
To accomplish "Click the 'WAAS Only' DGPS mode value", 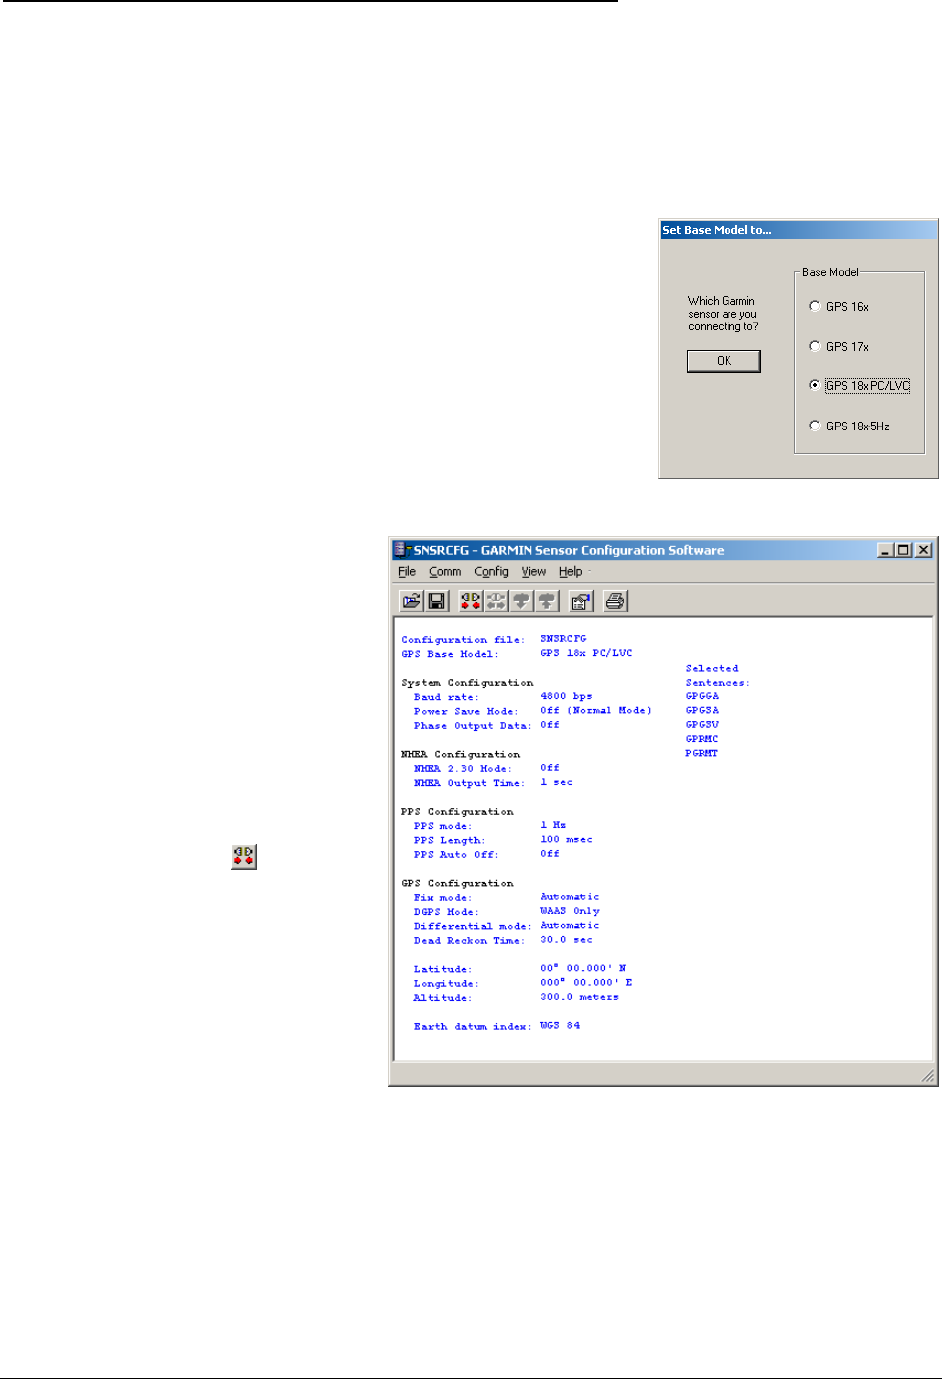I will click(x=570, y=911).
